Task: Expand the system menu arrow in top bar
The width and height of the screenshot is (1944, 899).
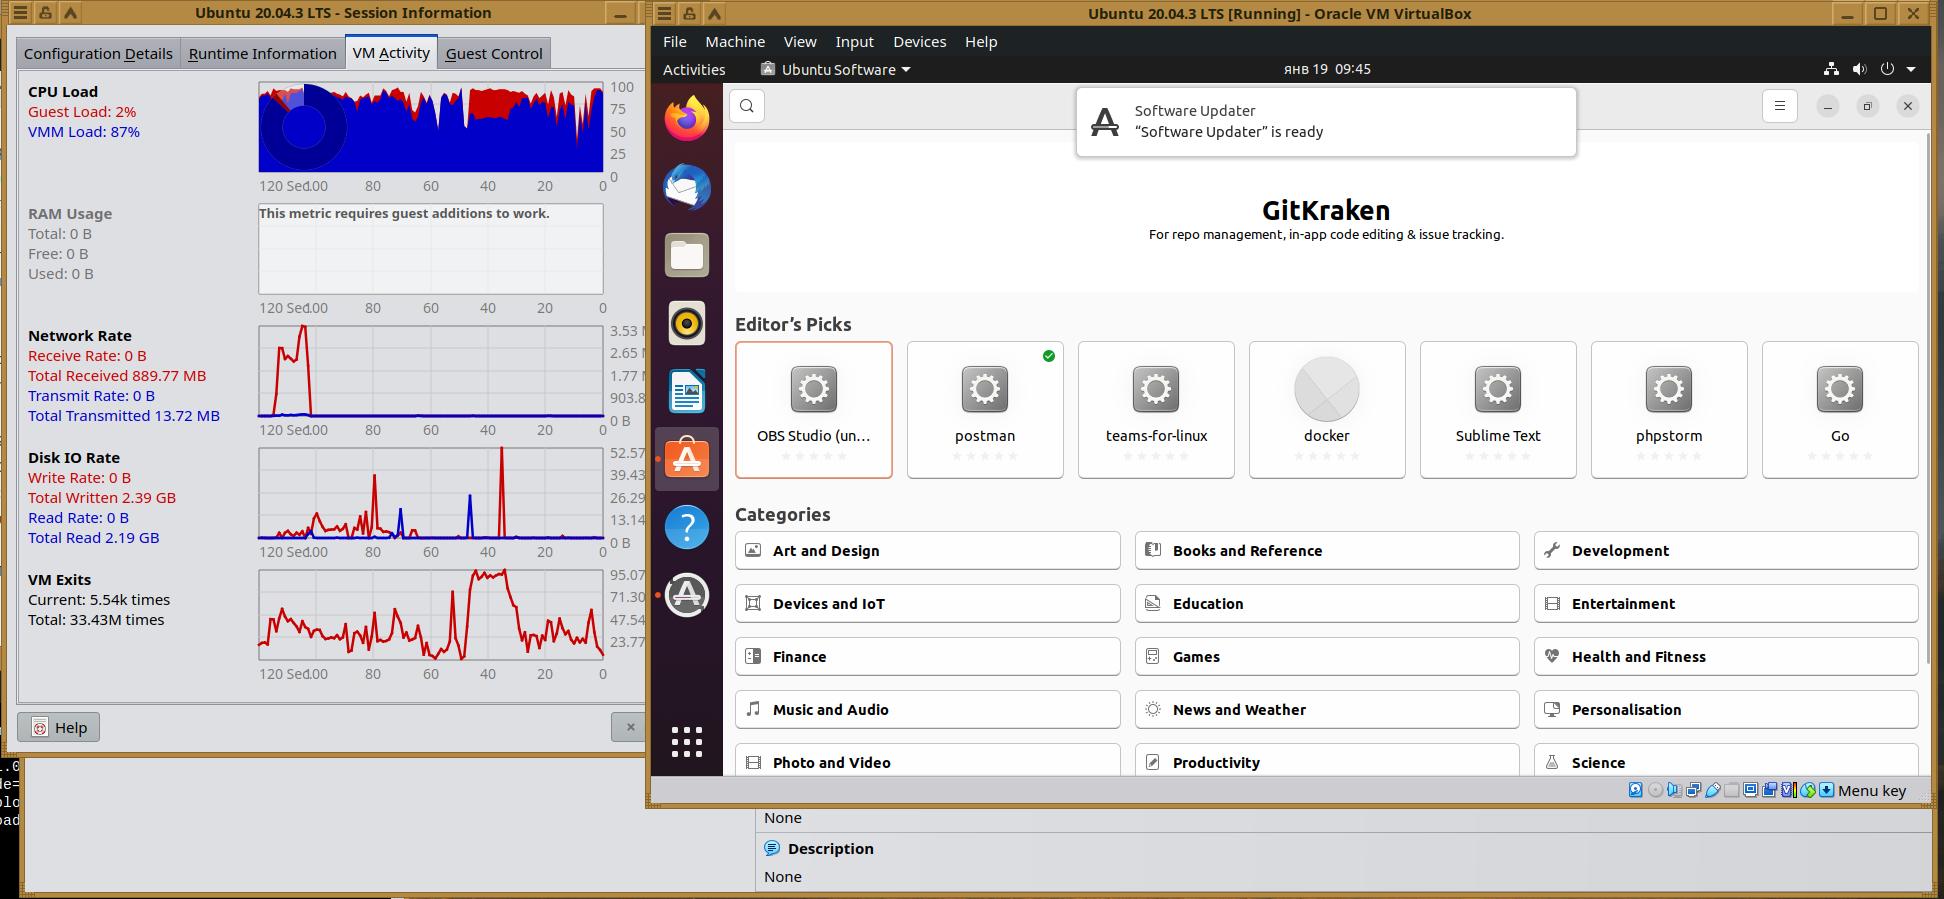Action: tap(1911, 69)
